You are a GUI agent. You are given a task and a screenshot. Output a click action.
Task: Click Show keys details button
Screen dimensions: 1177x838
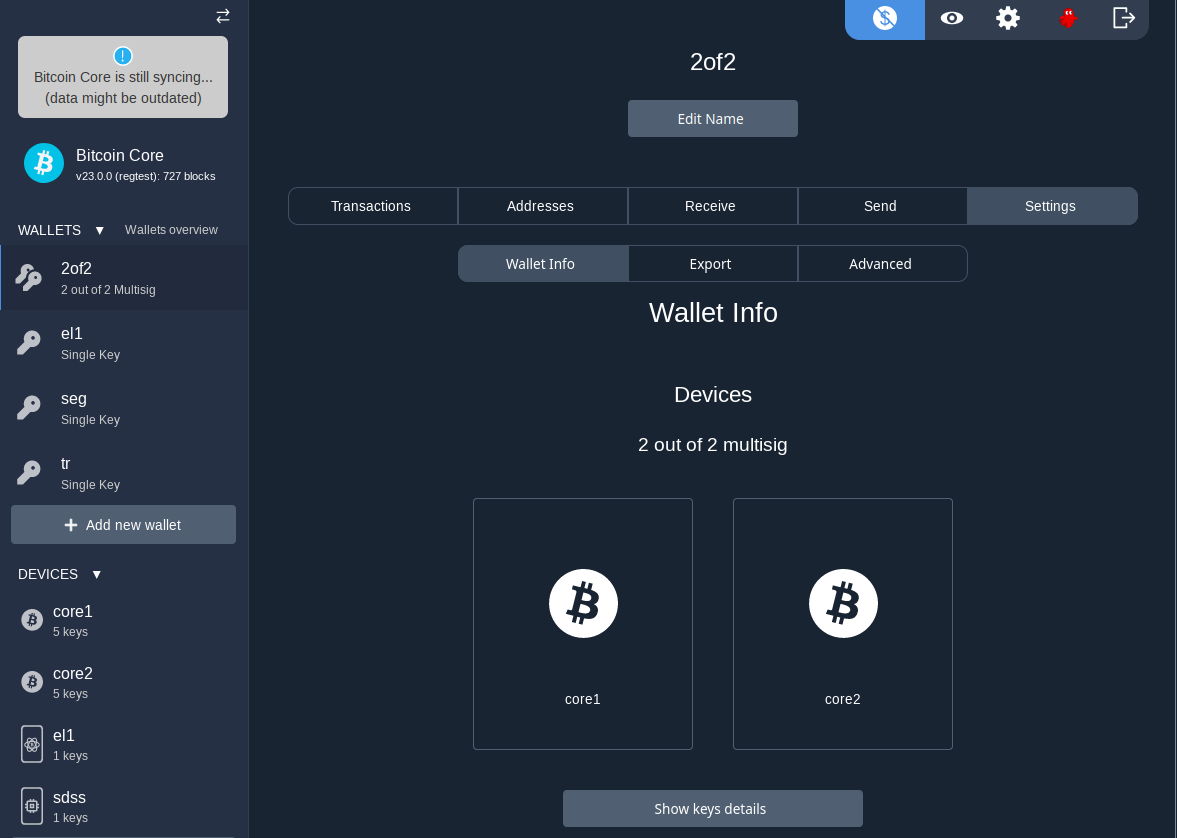712,809
